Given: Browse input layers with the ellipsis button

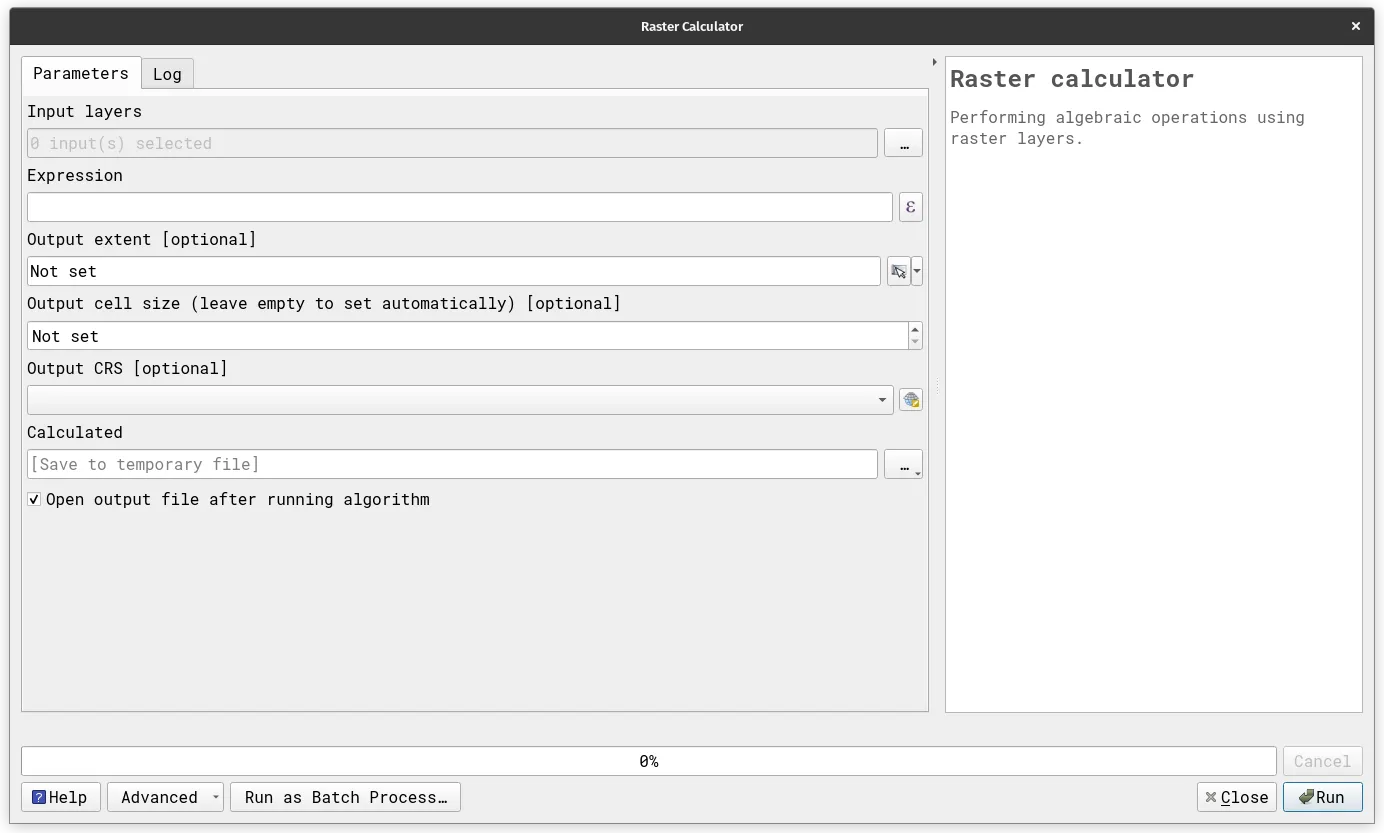Looking at the screenshot, I should [x=903, y=143].
